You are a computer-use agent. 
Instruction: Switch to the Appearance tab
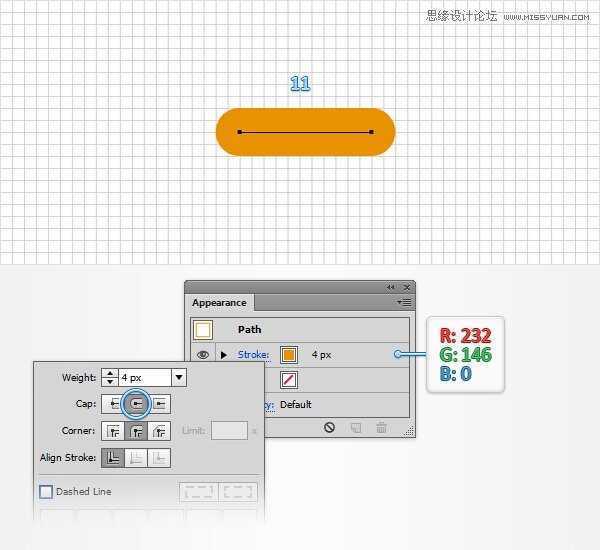[x=219, y=303]
